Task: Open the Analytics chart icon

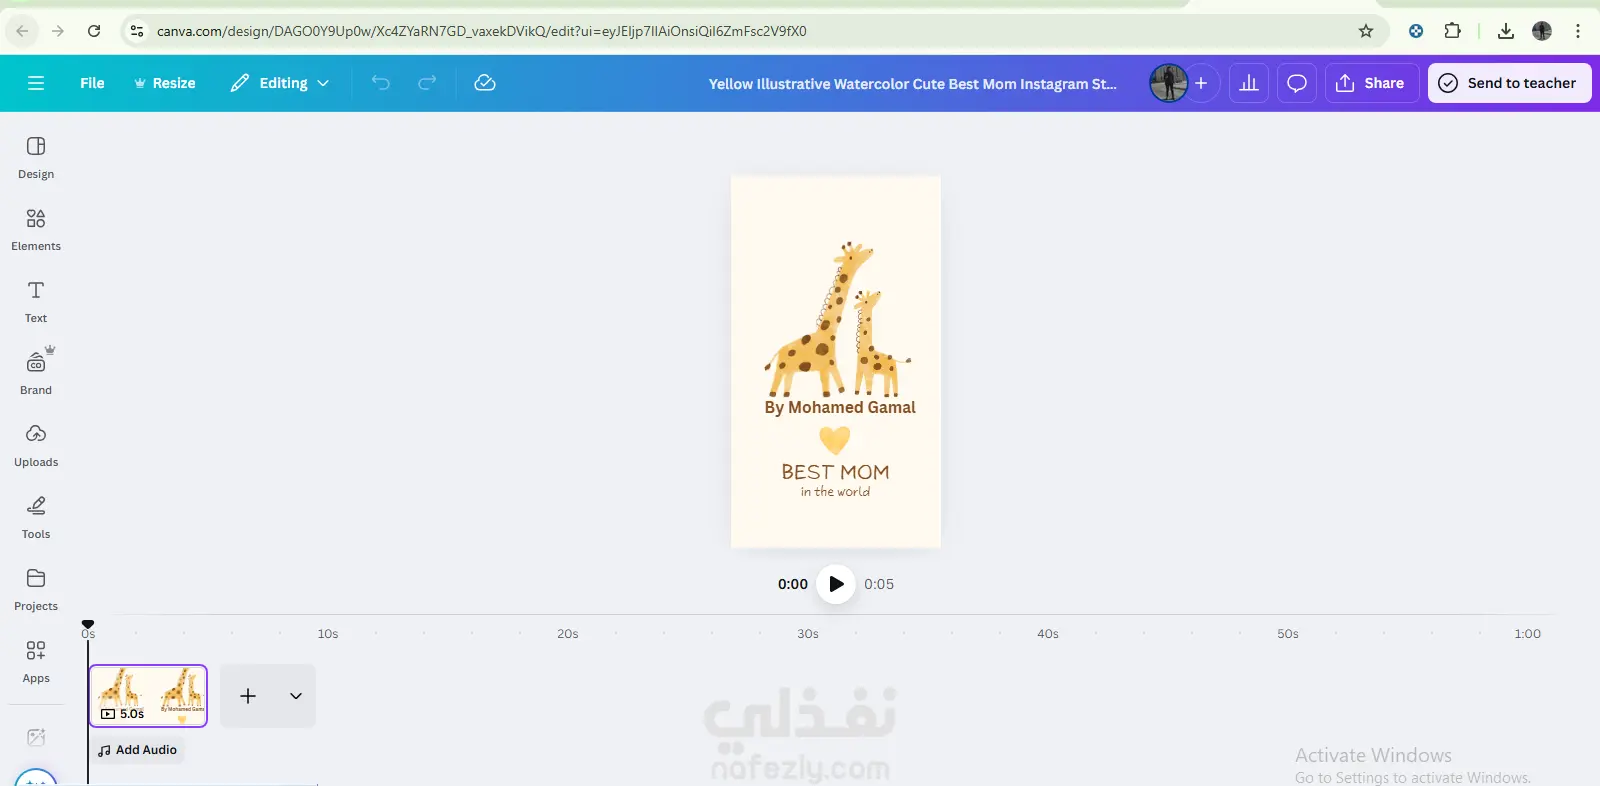Action: pyautogui.click(x=1249, y=83)
